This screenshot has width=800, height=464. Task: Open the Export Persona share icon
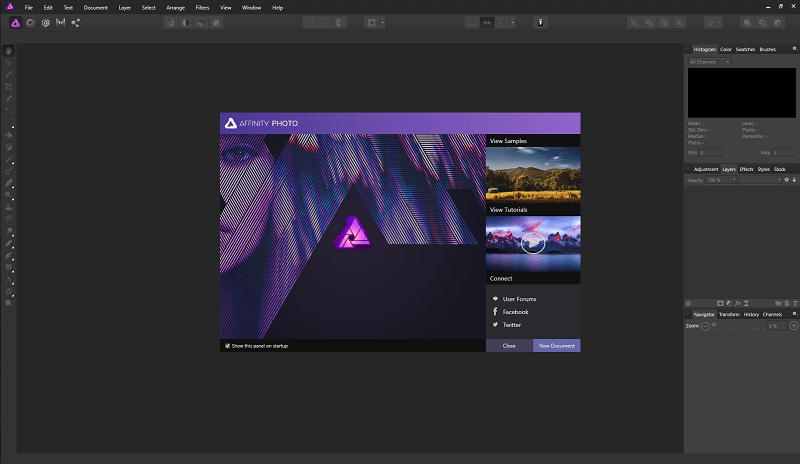(75, 22)
